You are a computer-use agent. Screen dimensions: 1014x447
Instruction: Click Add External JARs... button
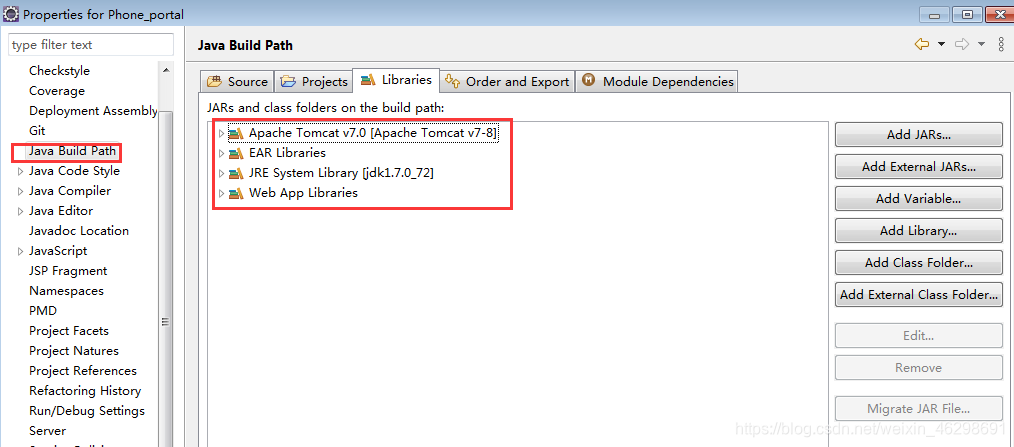coord(918,167)
